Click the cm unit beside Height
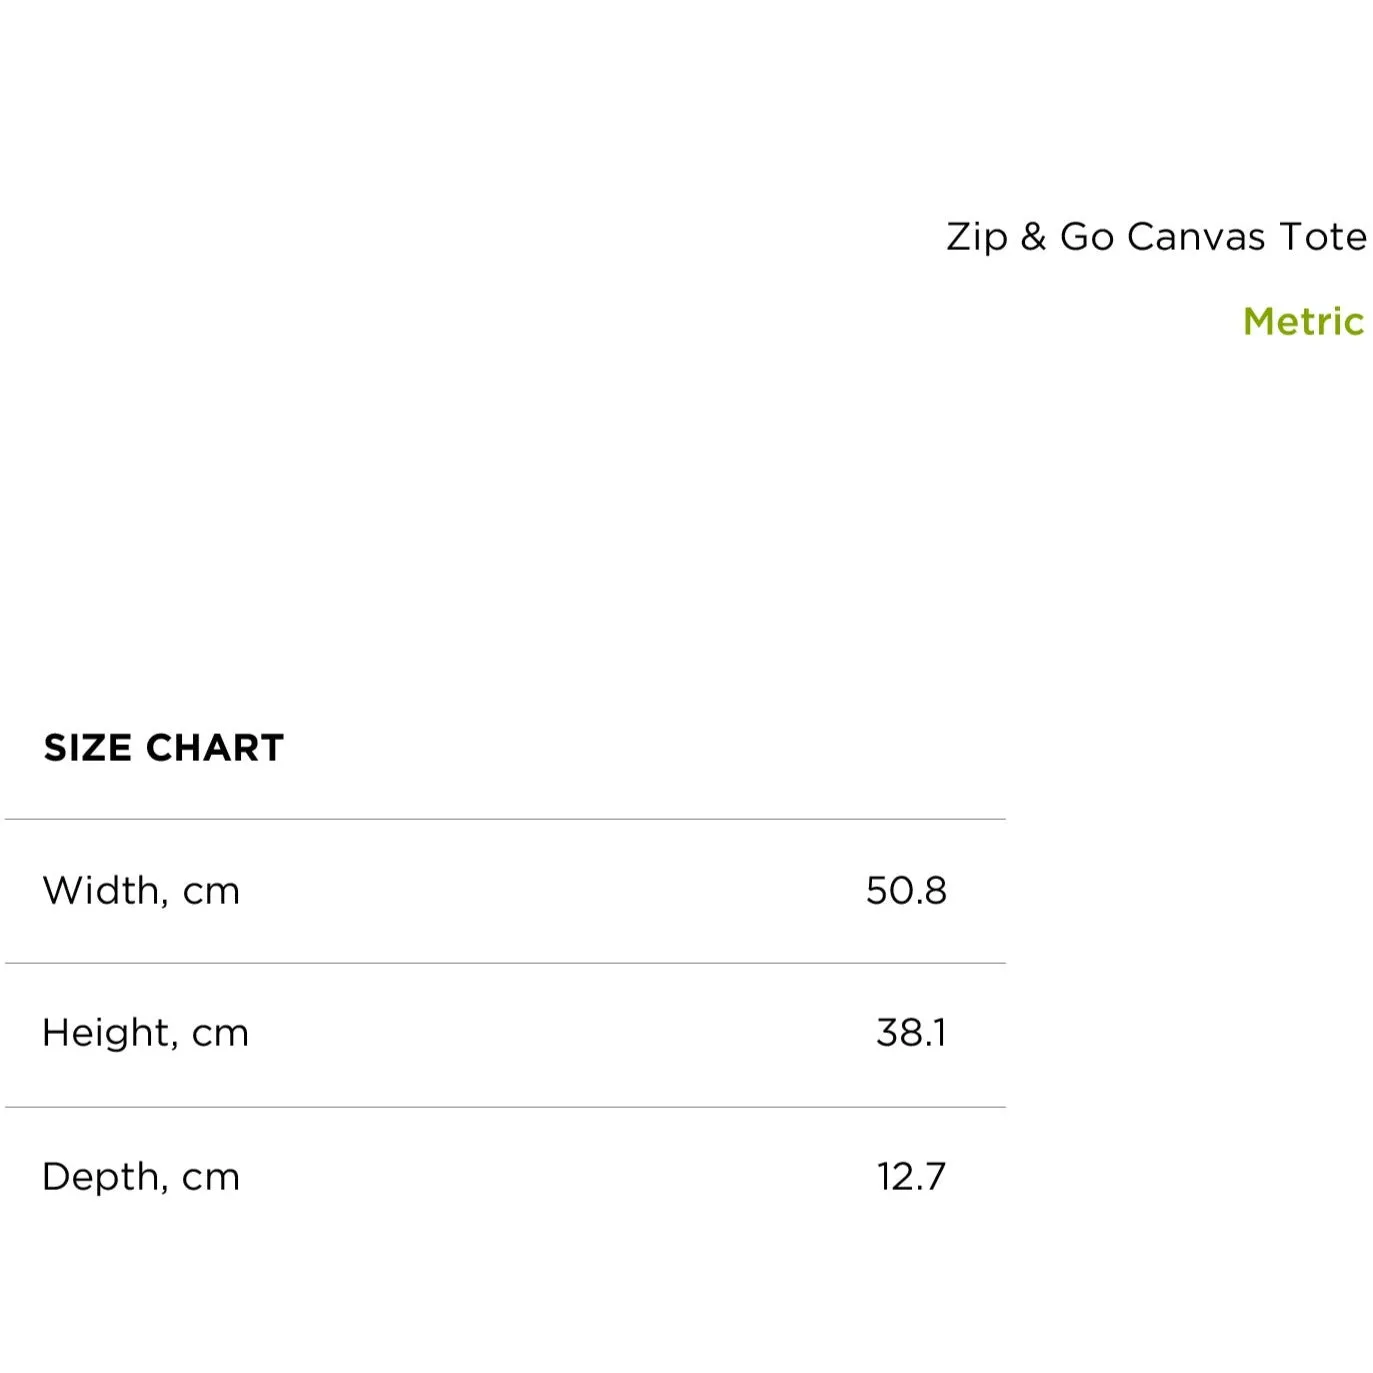 [220, 1034]
